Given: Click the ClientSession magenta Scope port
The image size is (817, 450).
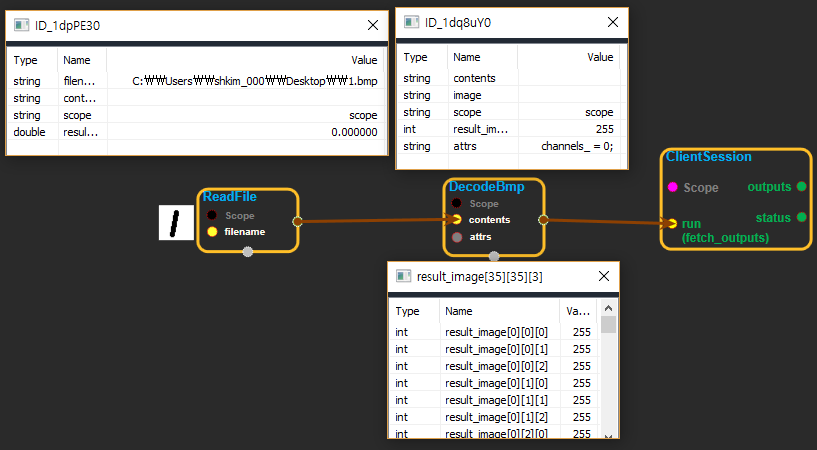Looking at the screenshot, I should tap(672, 187).
